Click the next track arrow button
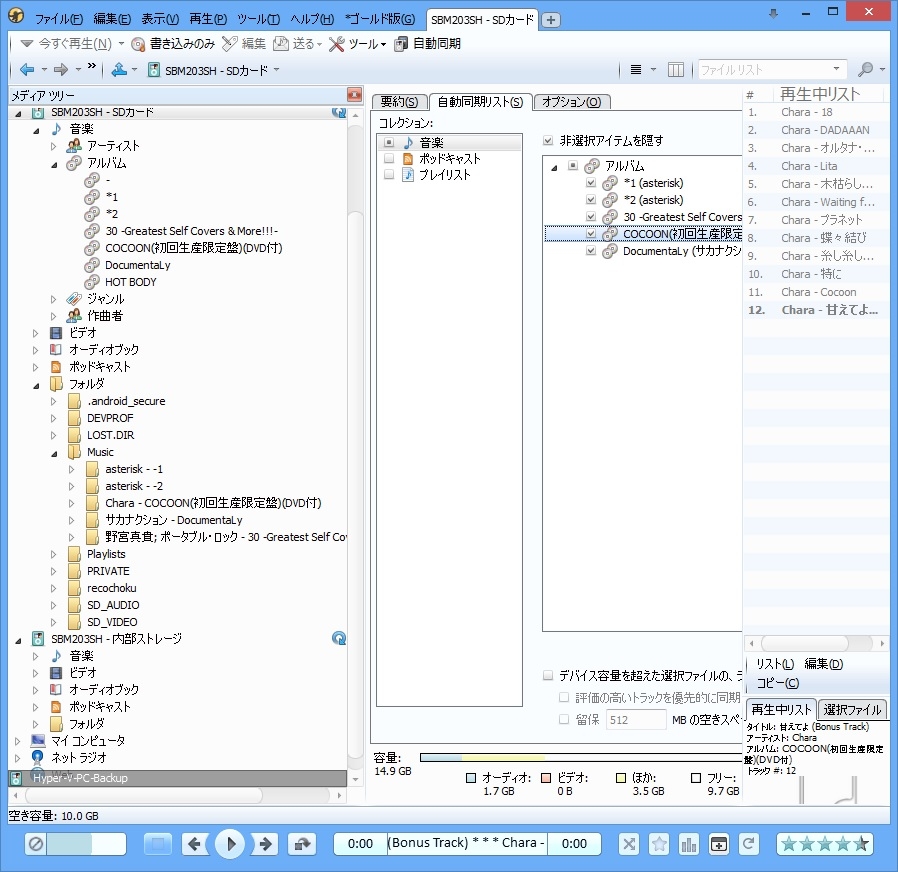The width and height of the screenshot is (898, 872). coord(265,844)
